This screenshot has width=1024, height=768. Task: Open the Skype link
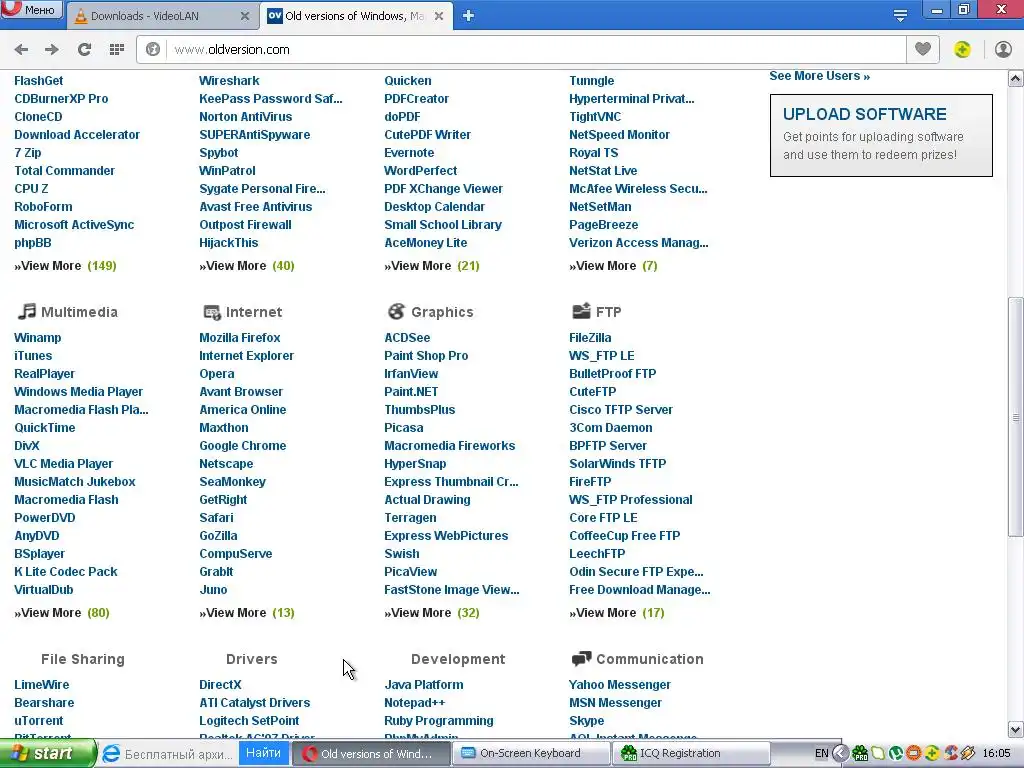(x=586, y=721)
